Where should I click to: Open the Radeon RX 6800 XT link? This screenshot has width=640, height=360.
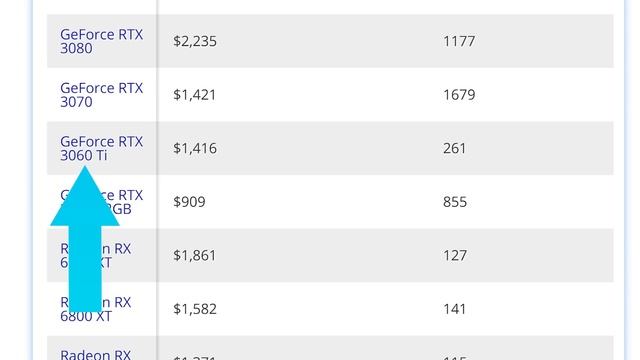coord(96,309)
